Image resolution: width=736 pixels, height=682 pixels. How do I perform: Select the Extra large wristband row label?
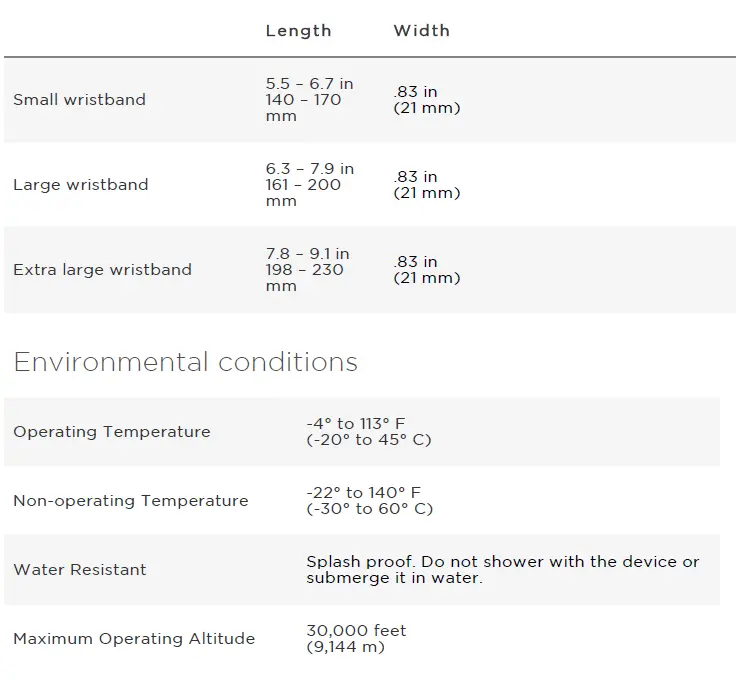click(102, 270)
